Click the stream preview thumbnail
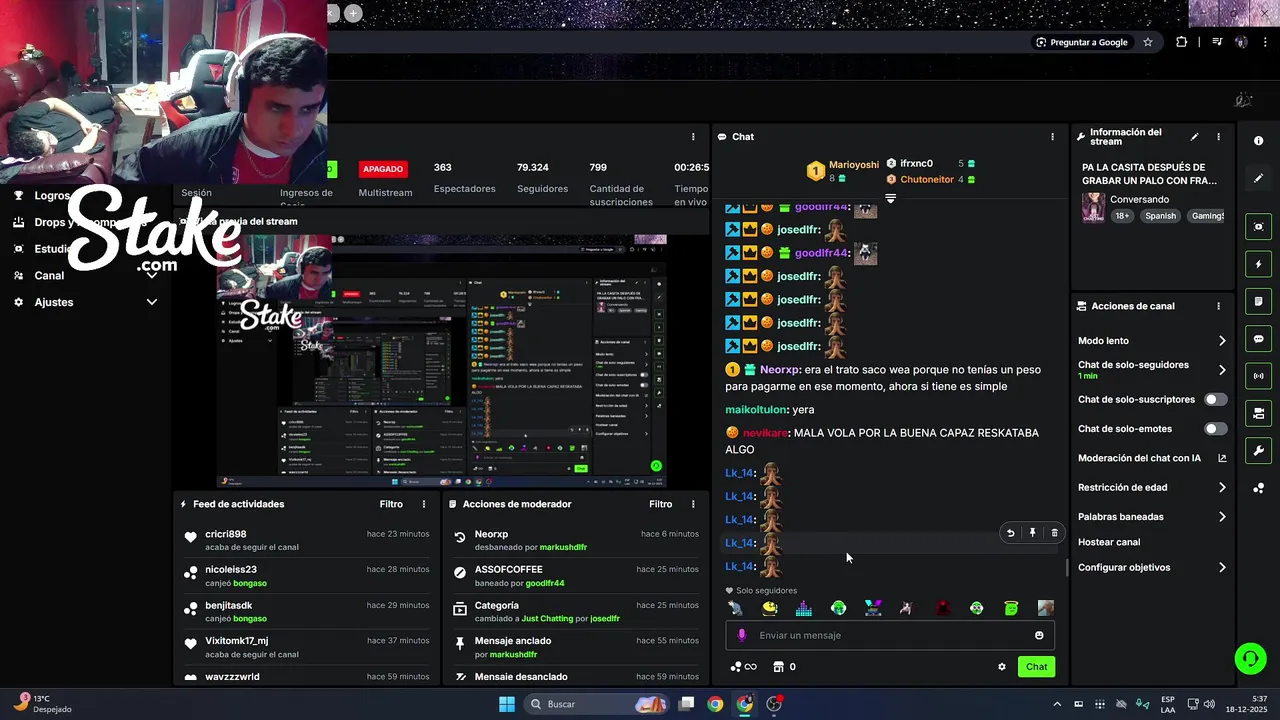Screen dimensions: 1280x720 click(x=442, y=361)
